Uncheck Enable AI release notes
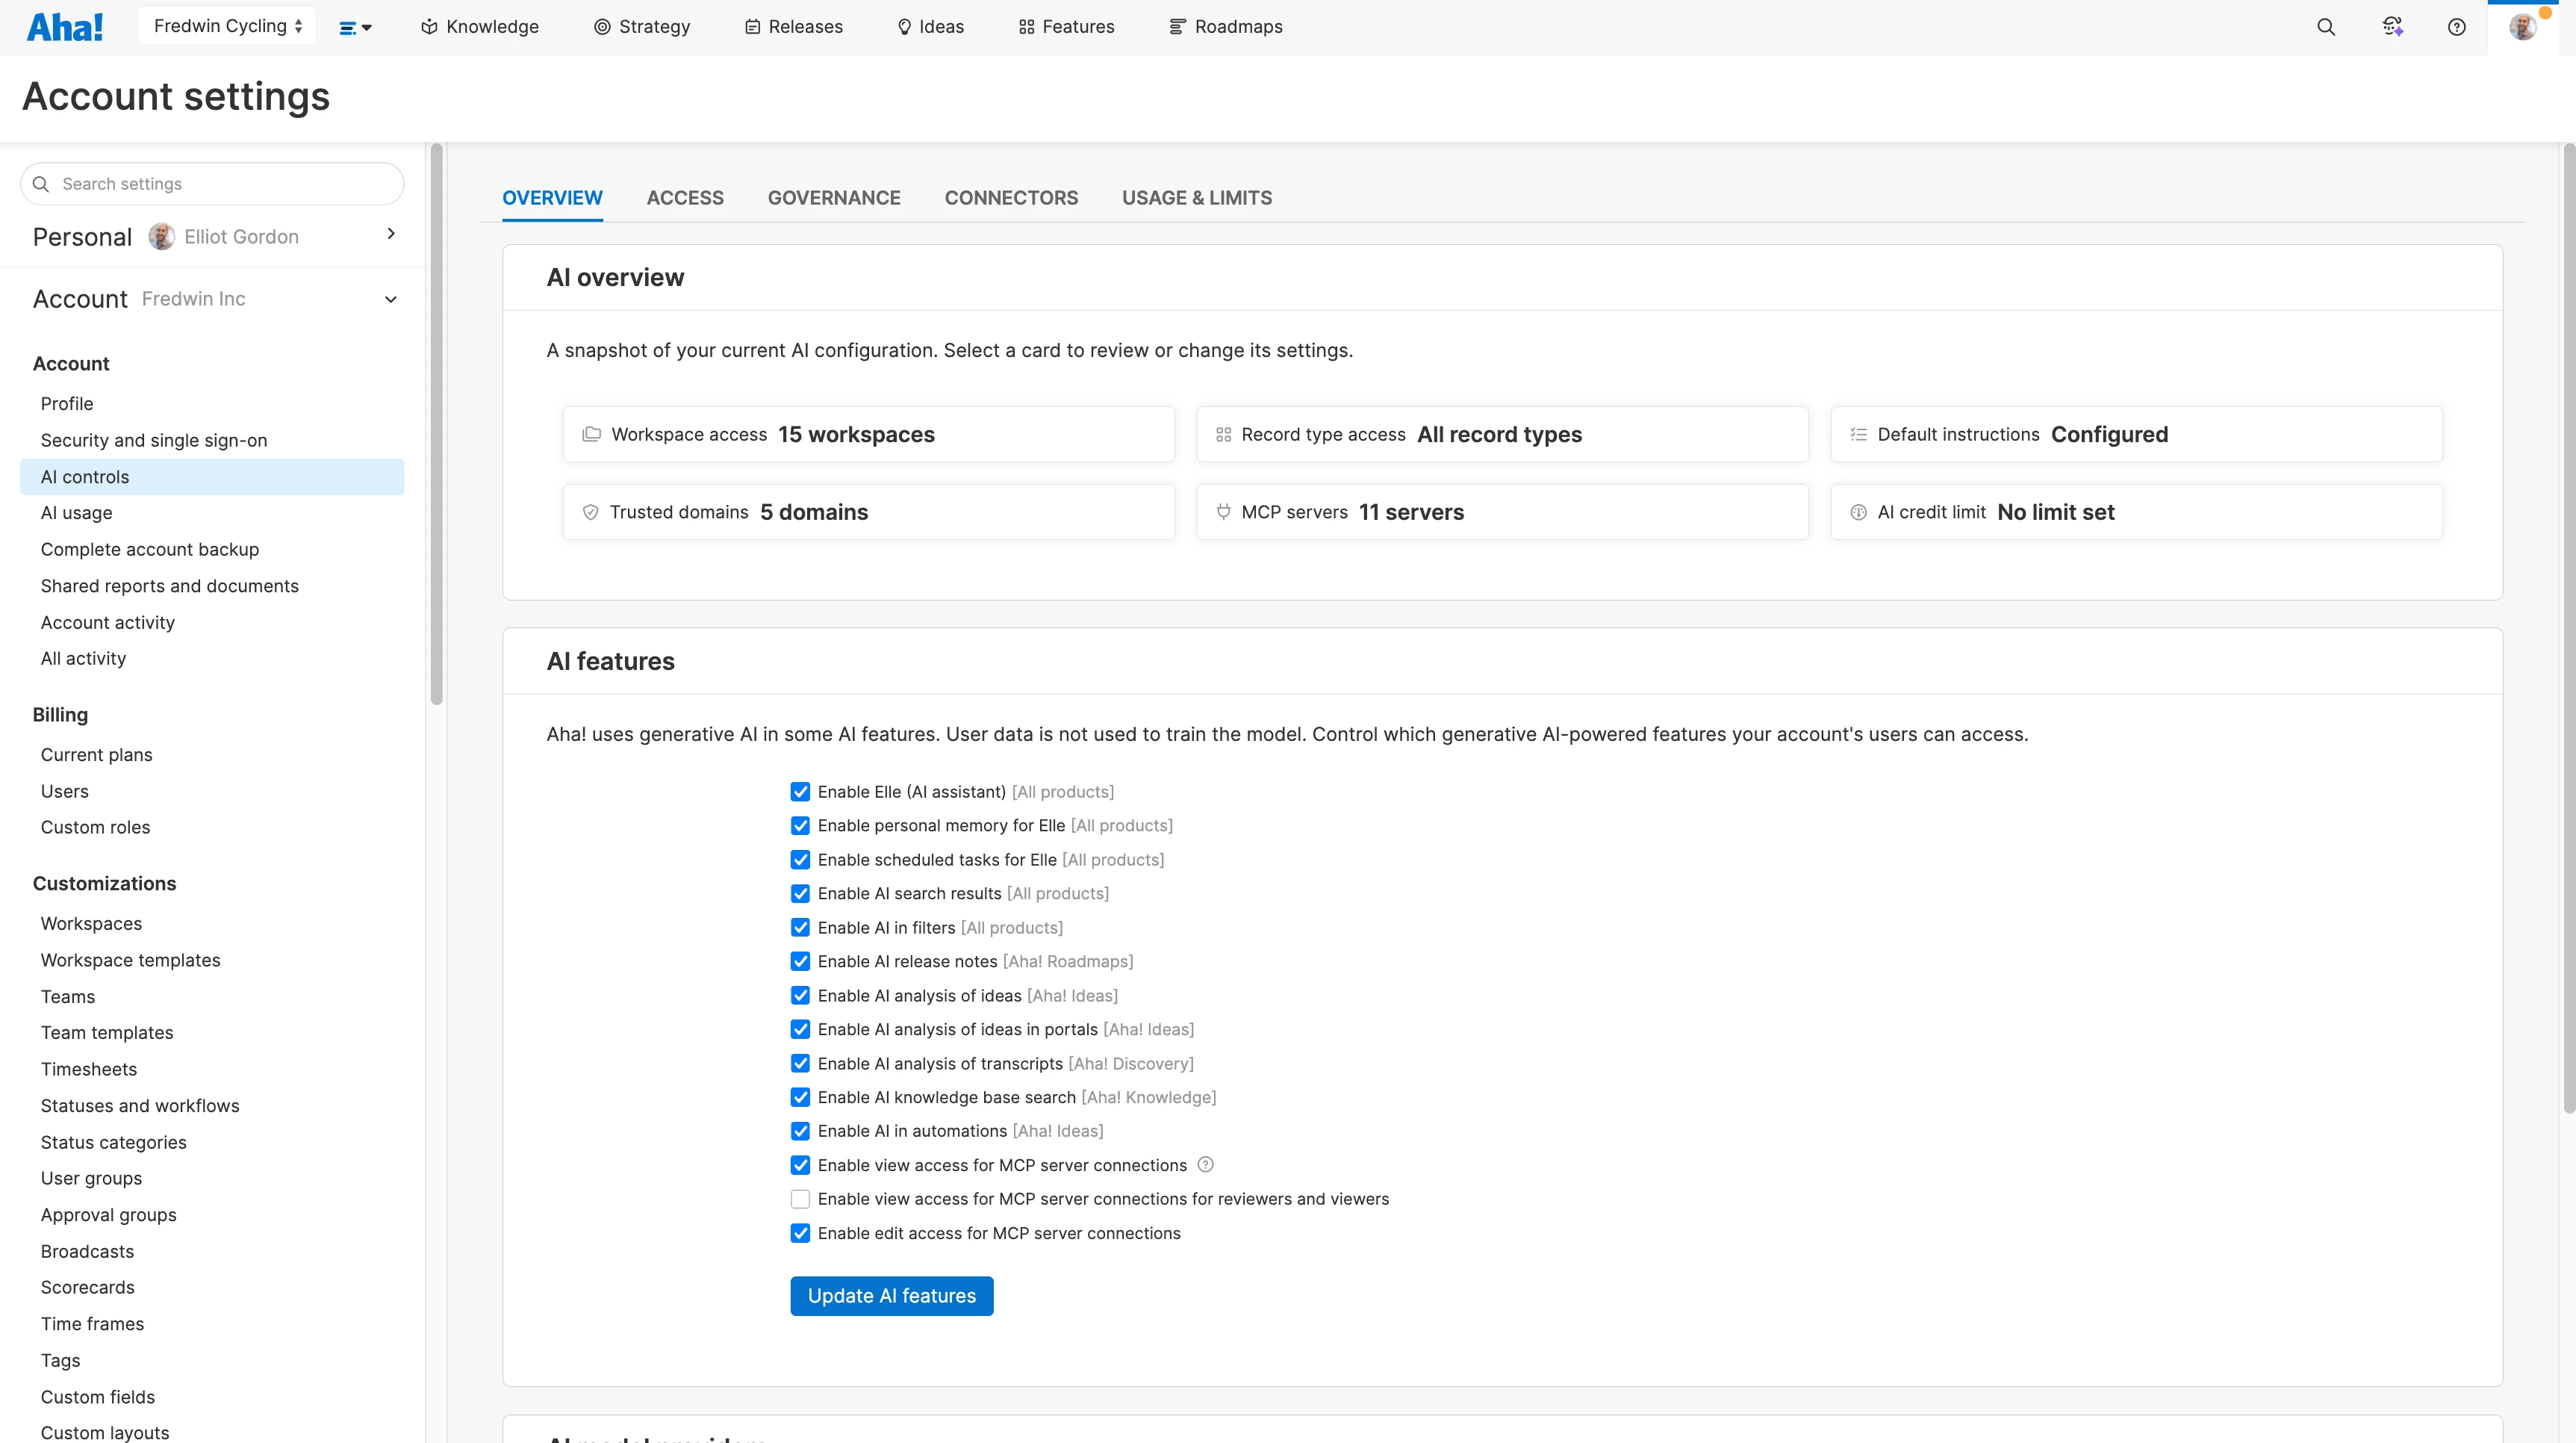 tap(800, 961)
